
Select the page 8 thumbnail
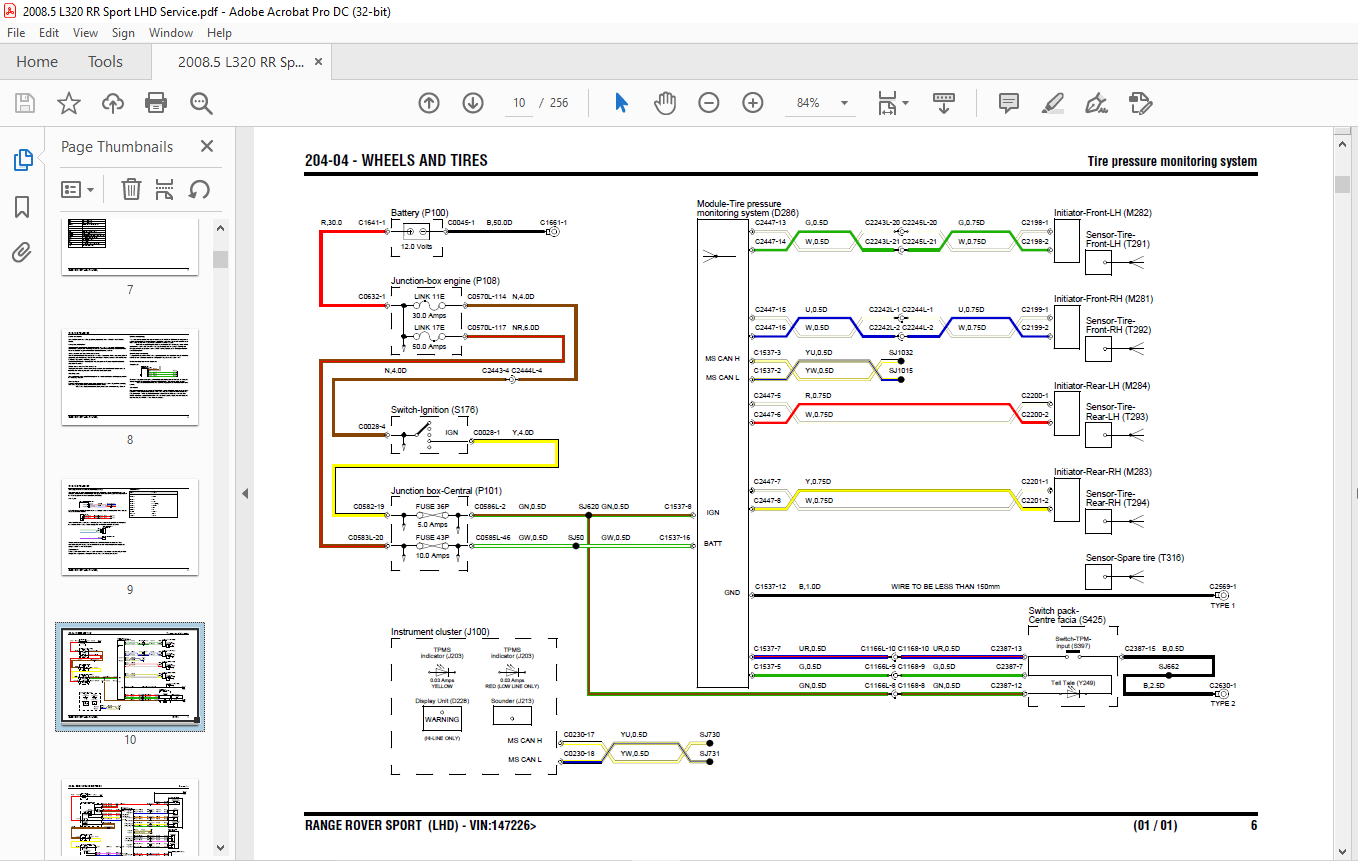[130, 377]
